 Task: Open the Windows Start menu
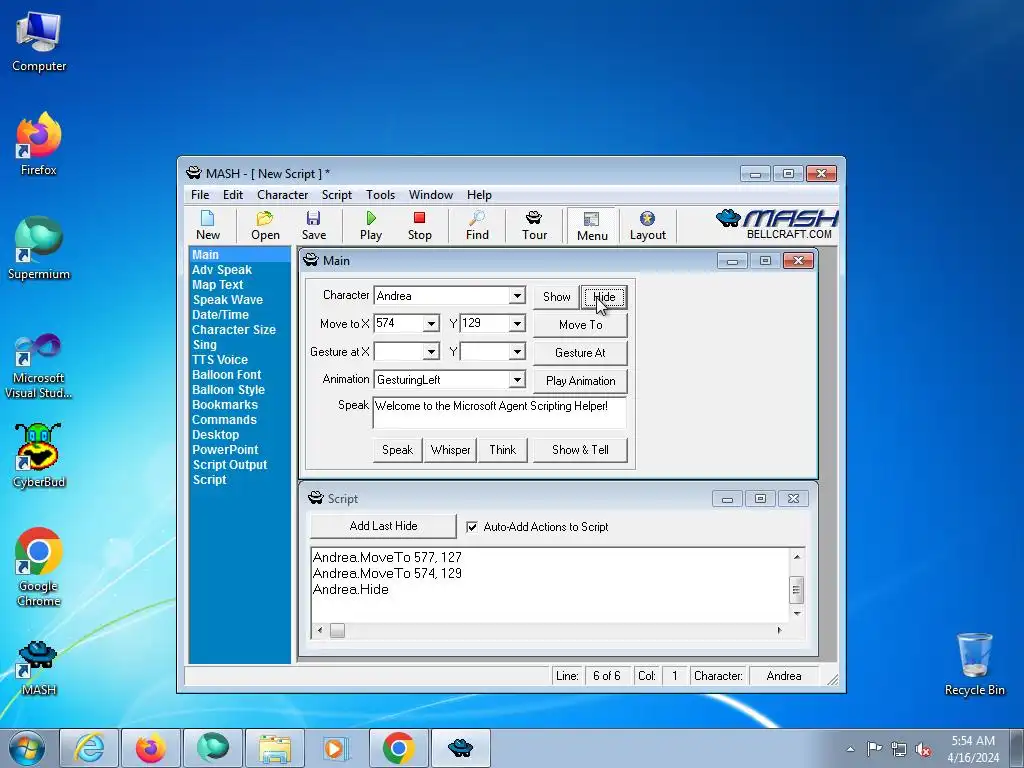27,748
